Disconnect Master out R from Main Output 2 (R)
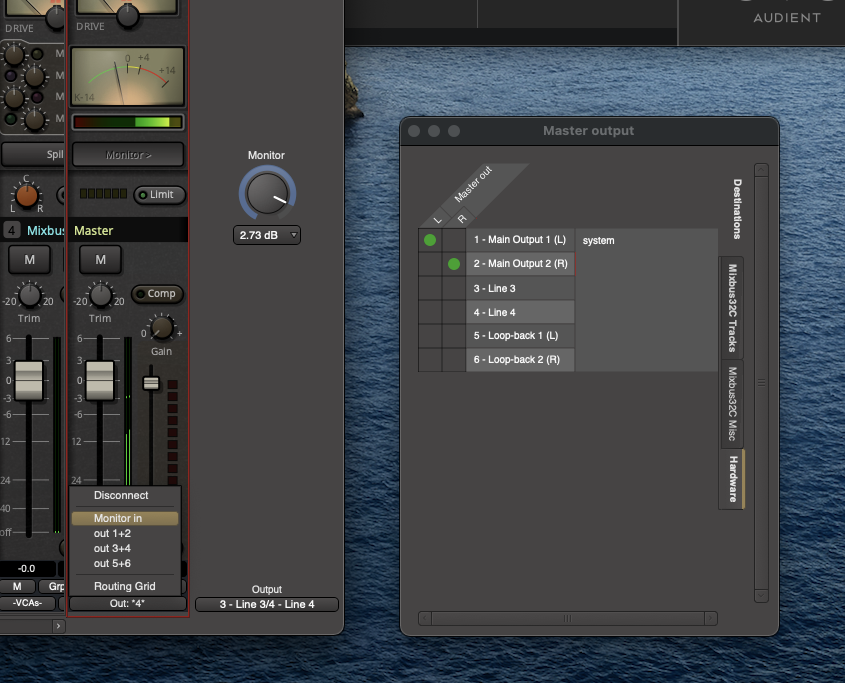The height and width of the screenshot is (683, 845). (x=454, y=264)
